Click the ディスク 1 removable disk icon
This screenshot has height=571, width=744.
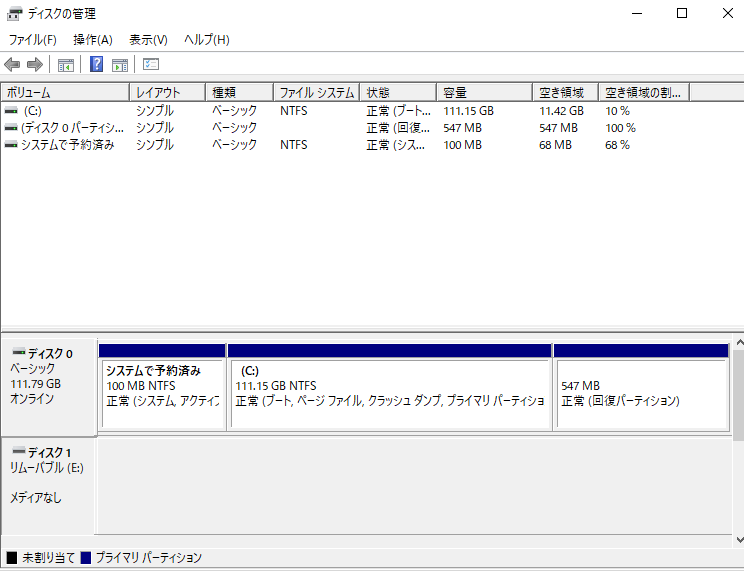[19, 450]
